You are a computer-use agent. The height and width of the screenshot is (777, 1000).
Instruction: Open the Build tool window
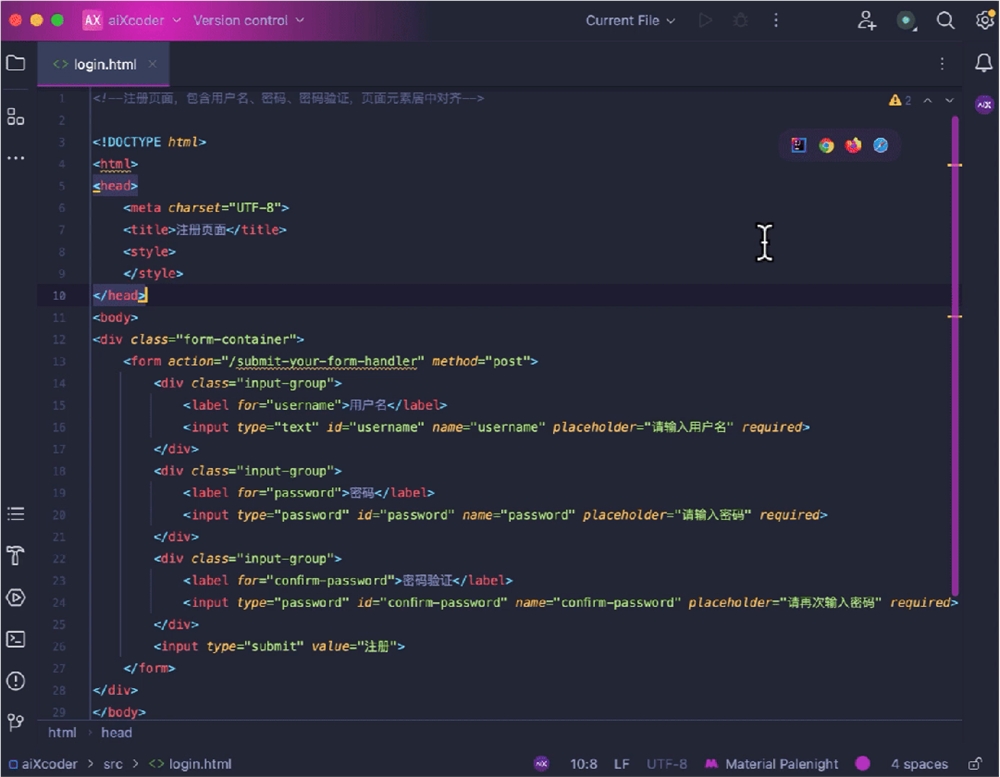coord(15,555)
